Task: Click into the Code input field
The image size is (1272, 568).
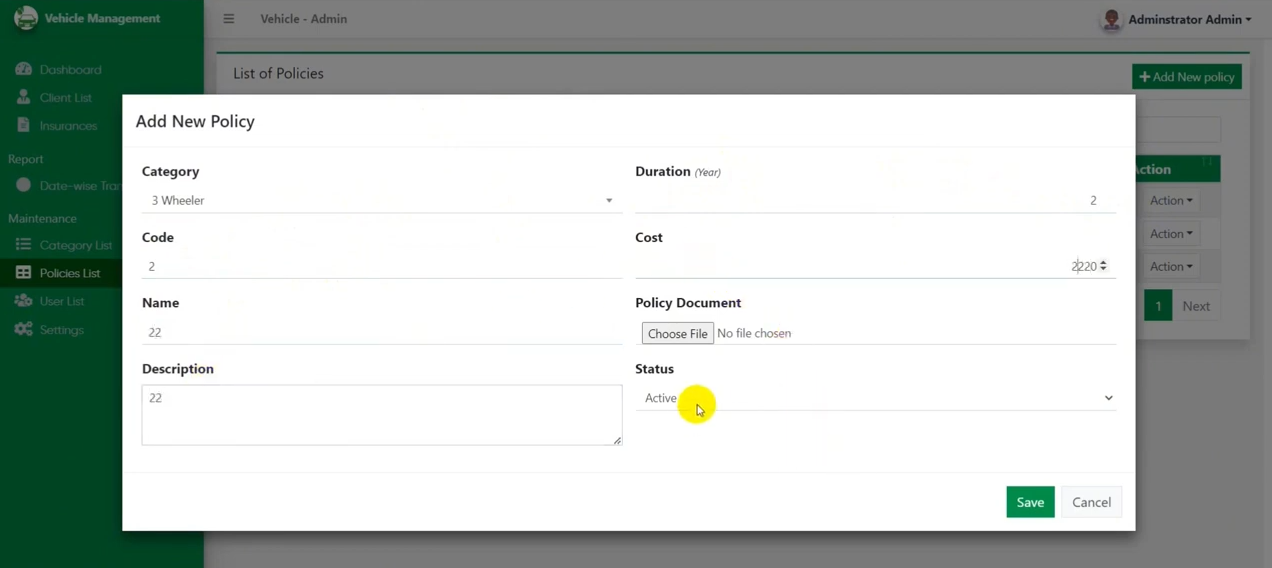Action: tap(381, 267)
